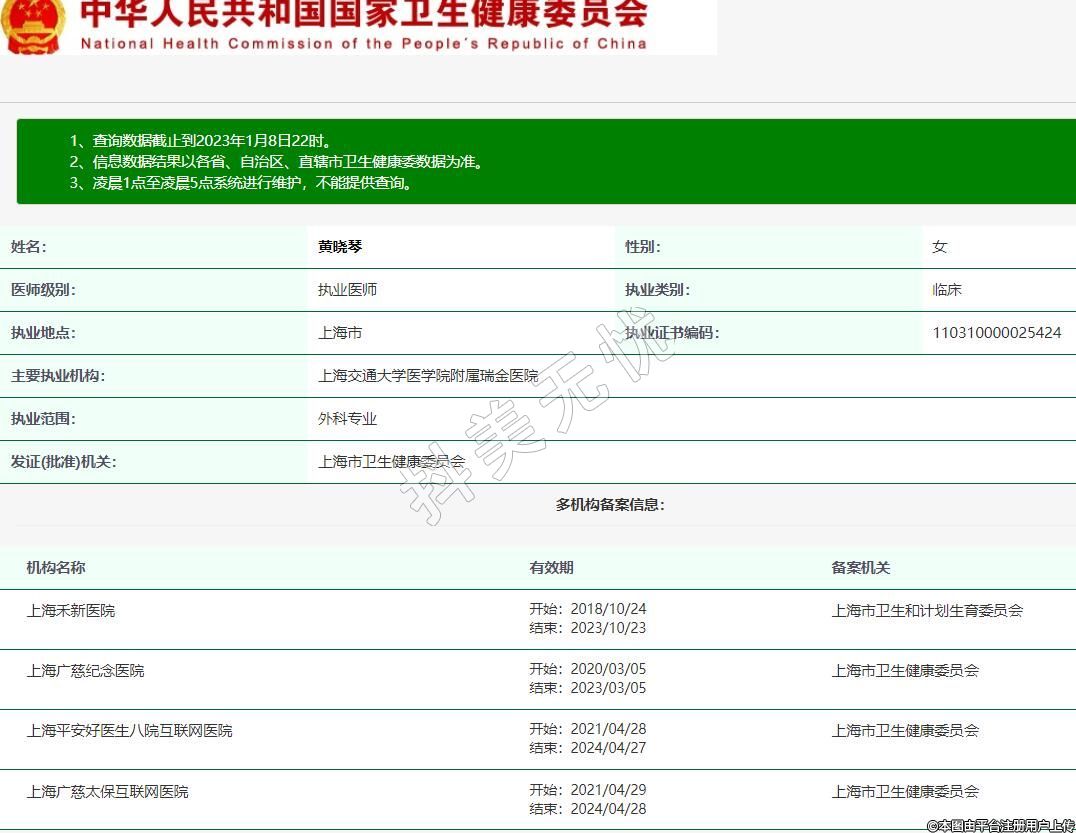Click 上海平安好医生八院互联网医院 in the table

pos(129,731)
